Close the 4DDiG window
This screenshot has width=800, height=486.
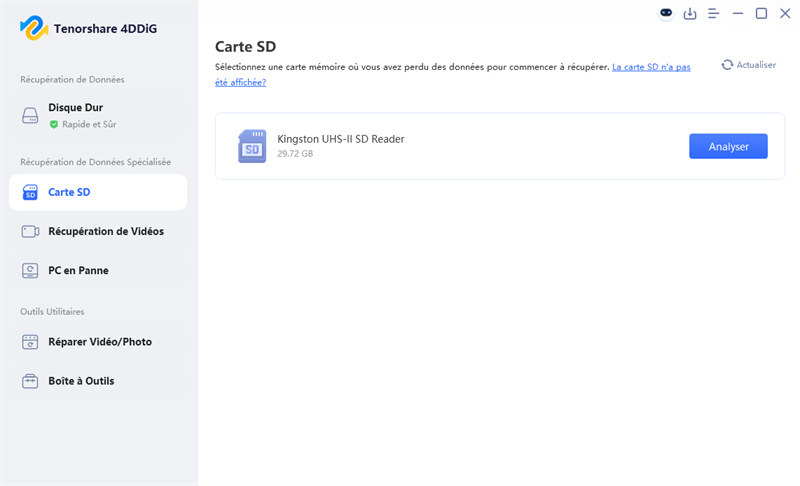click(x=785, y=13)
